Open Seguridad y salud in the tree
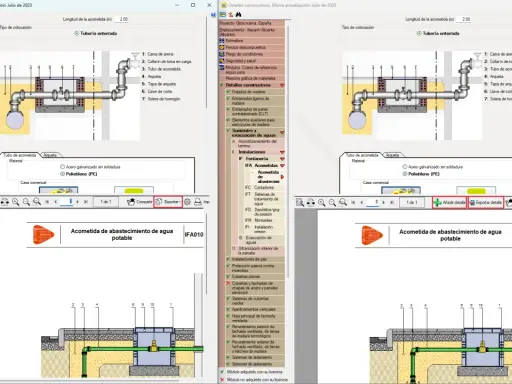512x384 pixels. (x=252, y=61)
